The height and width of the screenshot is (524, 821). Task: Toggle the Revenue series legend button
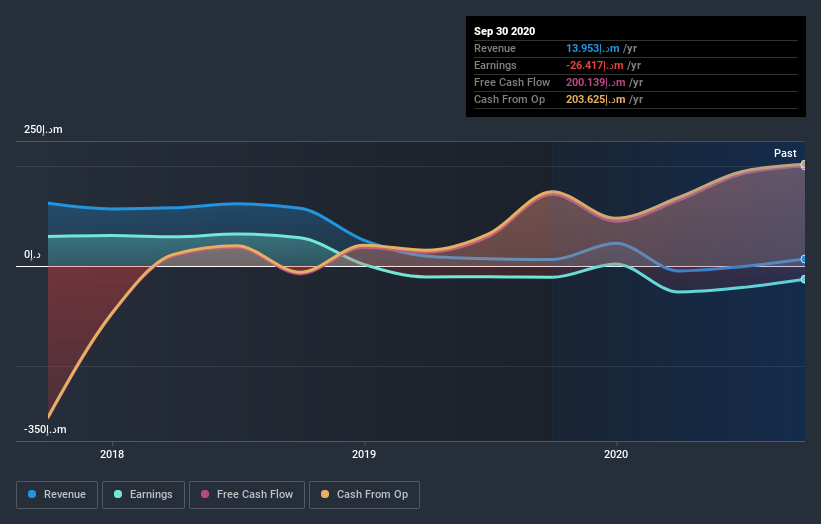pyautogui.click(x=57, y=495)
